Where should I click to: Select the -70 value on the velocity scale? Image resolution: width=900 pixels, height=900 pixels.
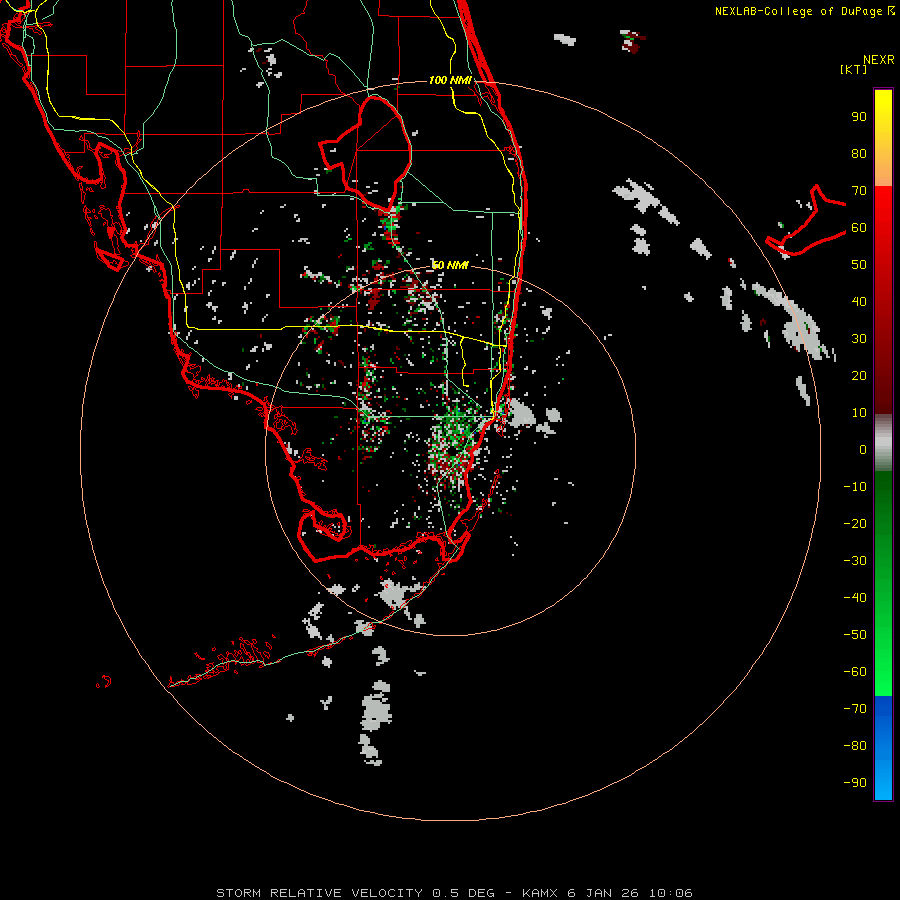coord(855,709)
